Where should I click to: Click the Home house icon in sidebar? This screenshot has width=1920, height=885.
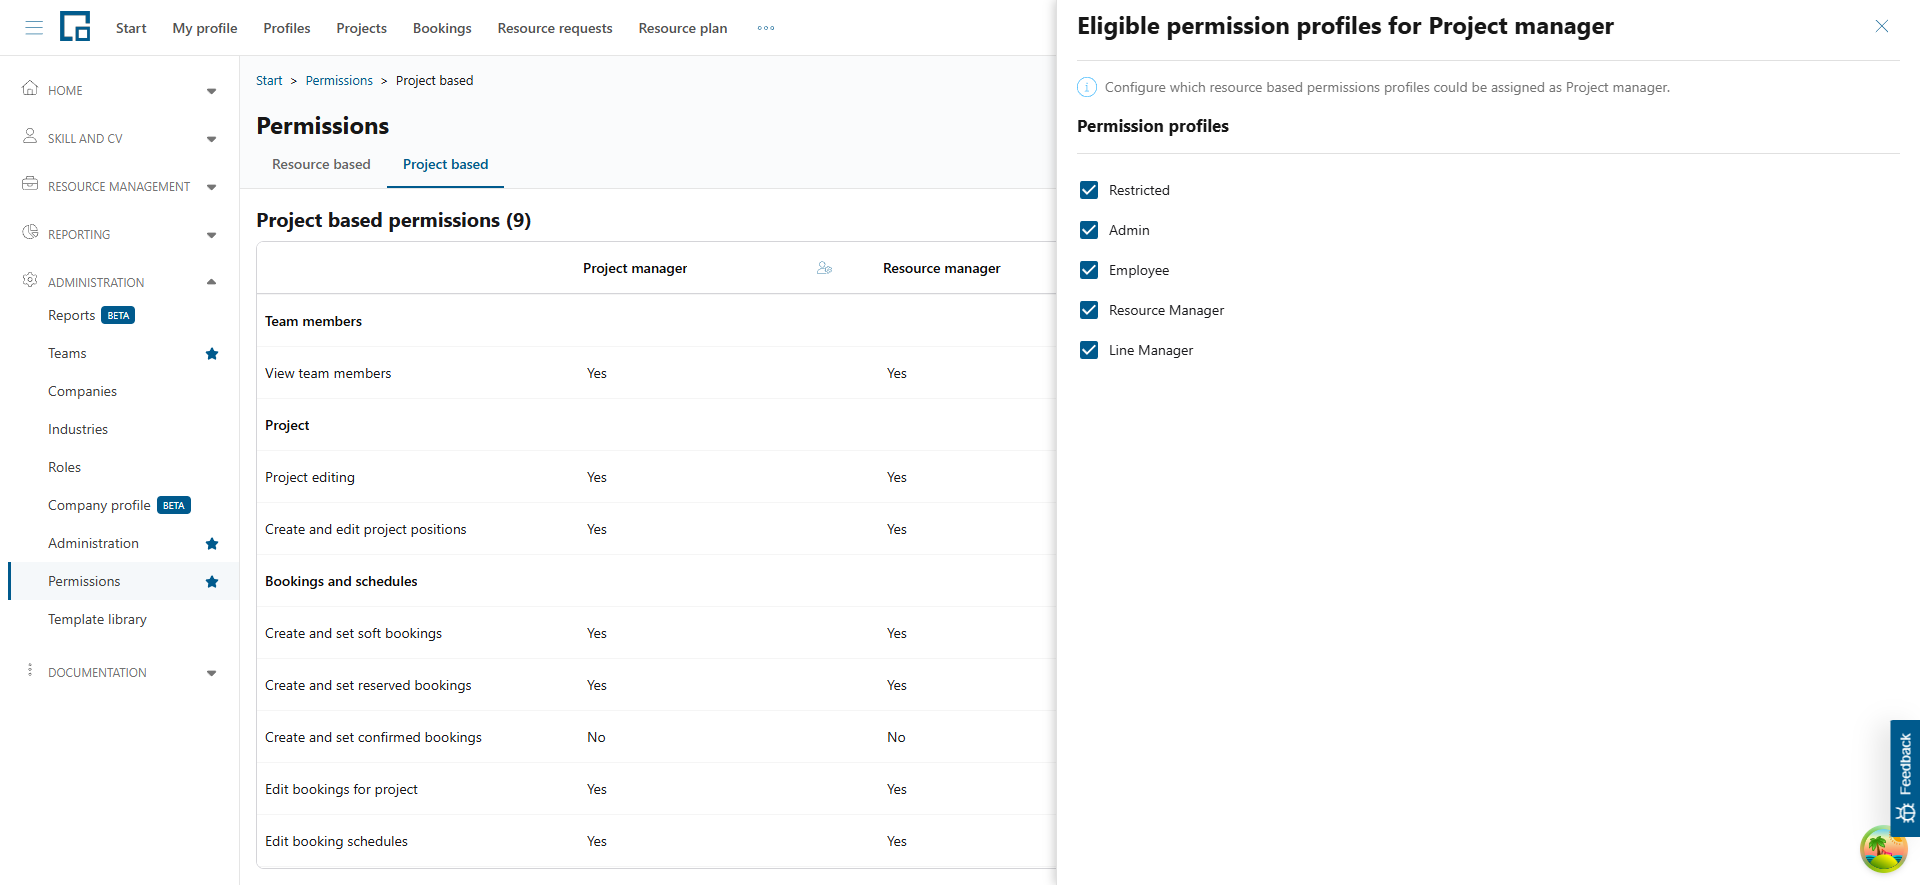click(30, 88)
